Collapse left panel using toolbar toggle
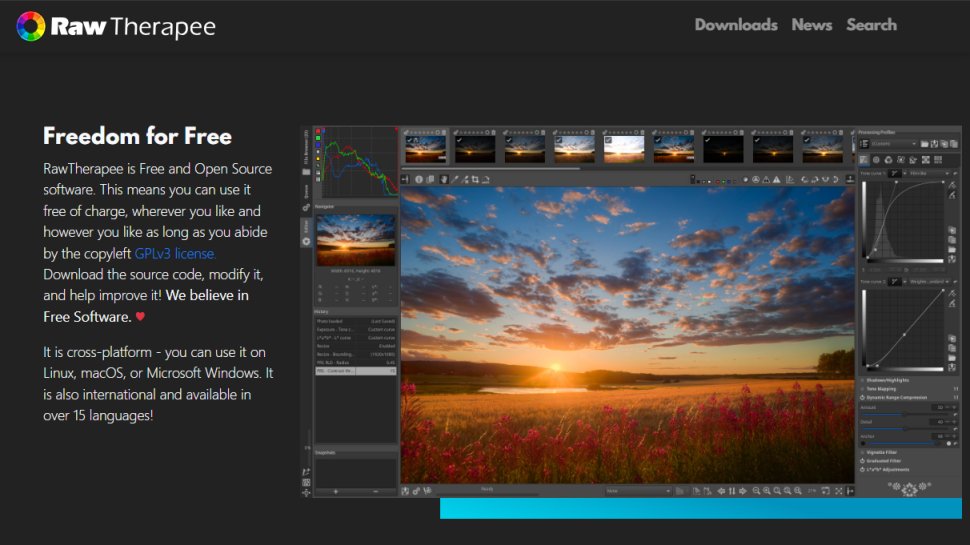Screen dimensions: 970x545 405,179
